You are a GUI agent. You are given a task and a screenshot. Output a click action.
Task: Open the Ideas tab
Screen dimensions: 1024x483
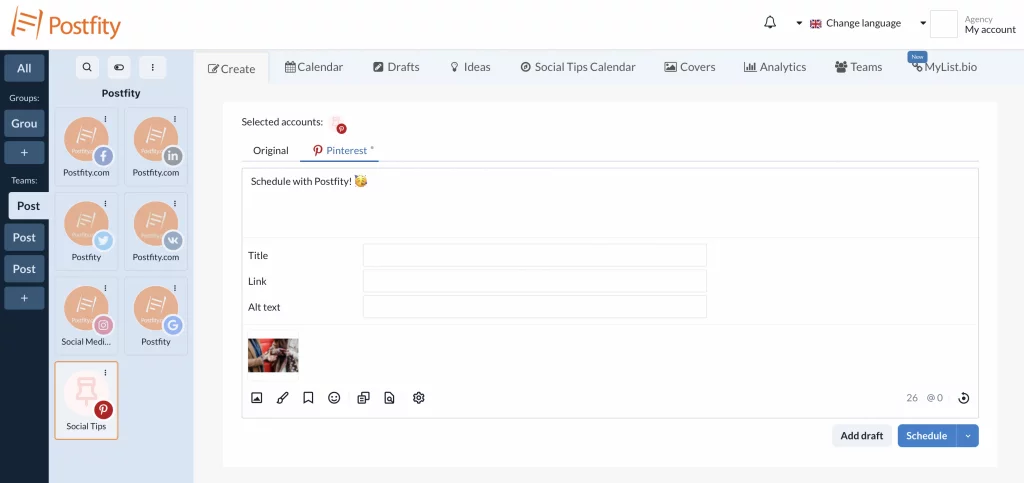pyautogui.click(x=470, y=67)
